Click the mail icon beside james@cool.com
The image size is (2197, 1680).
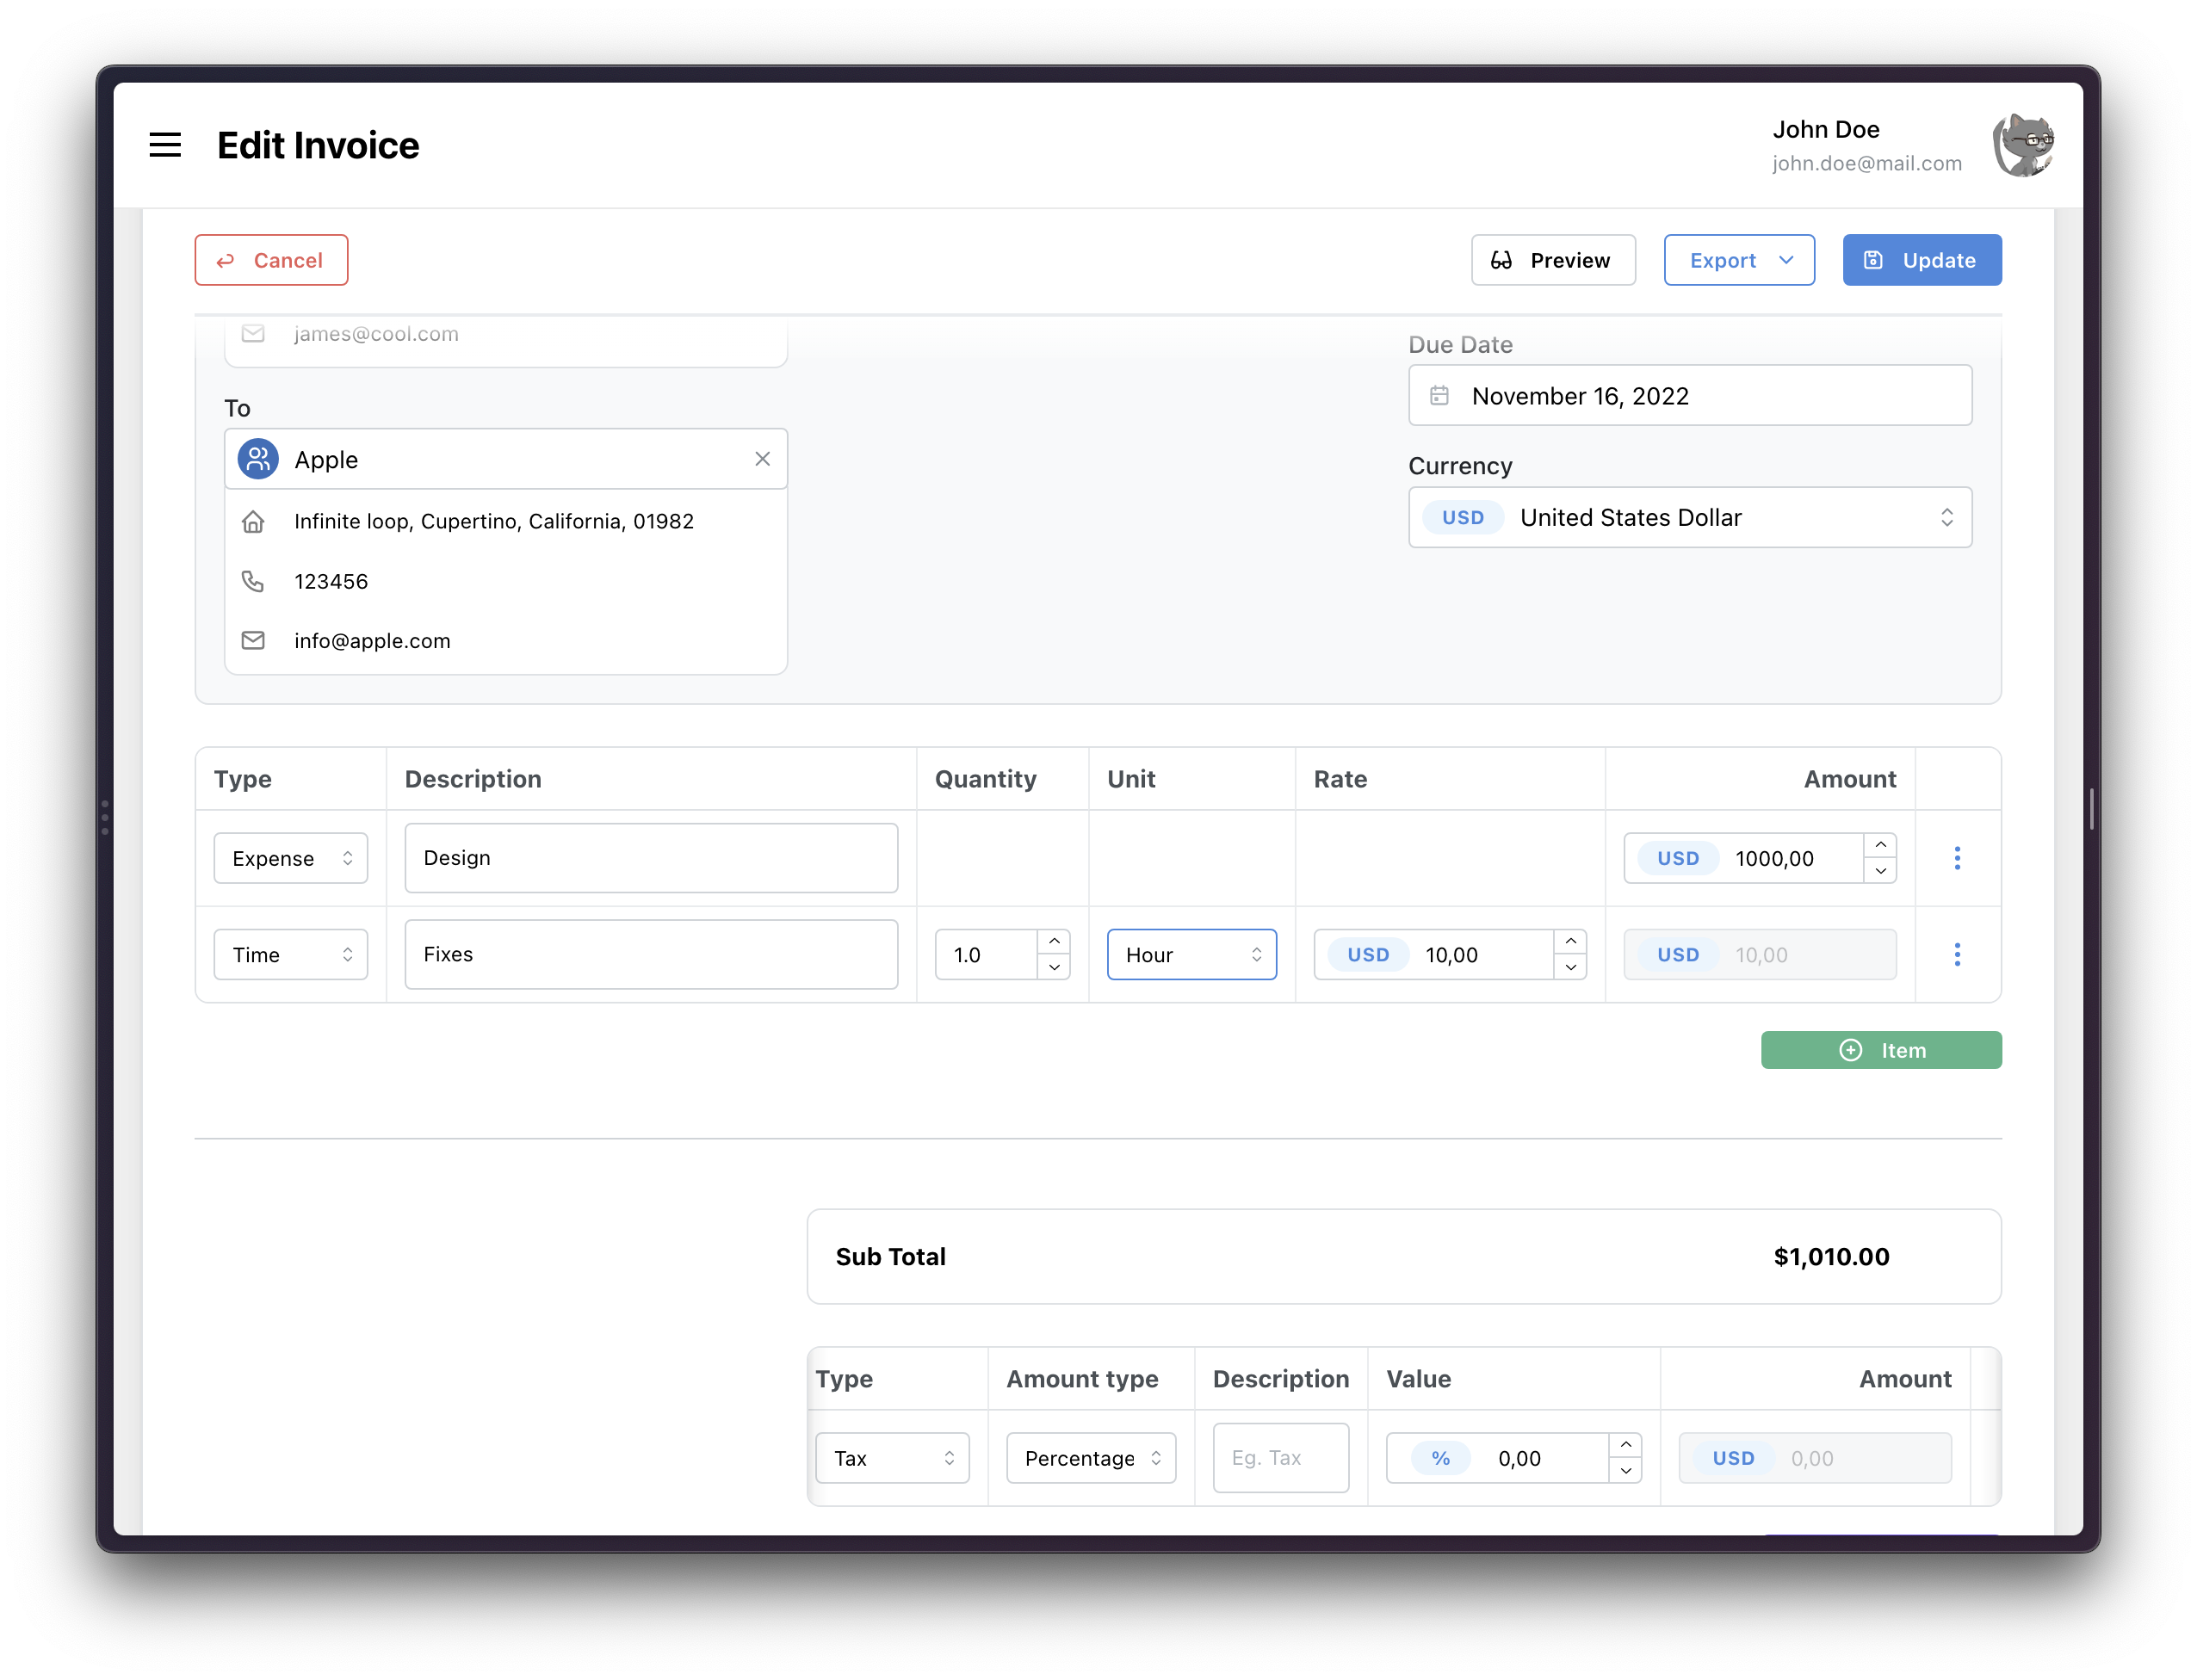(253, 333)
